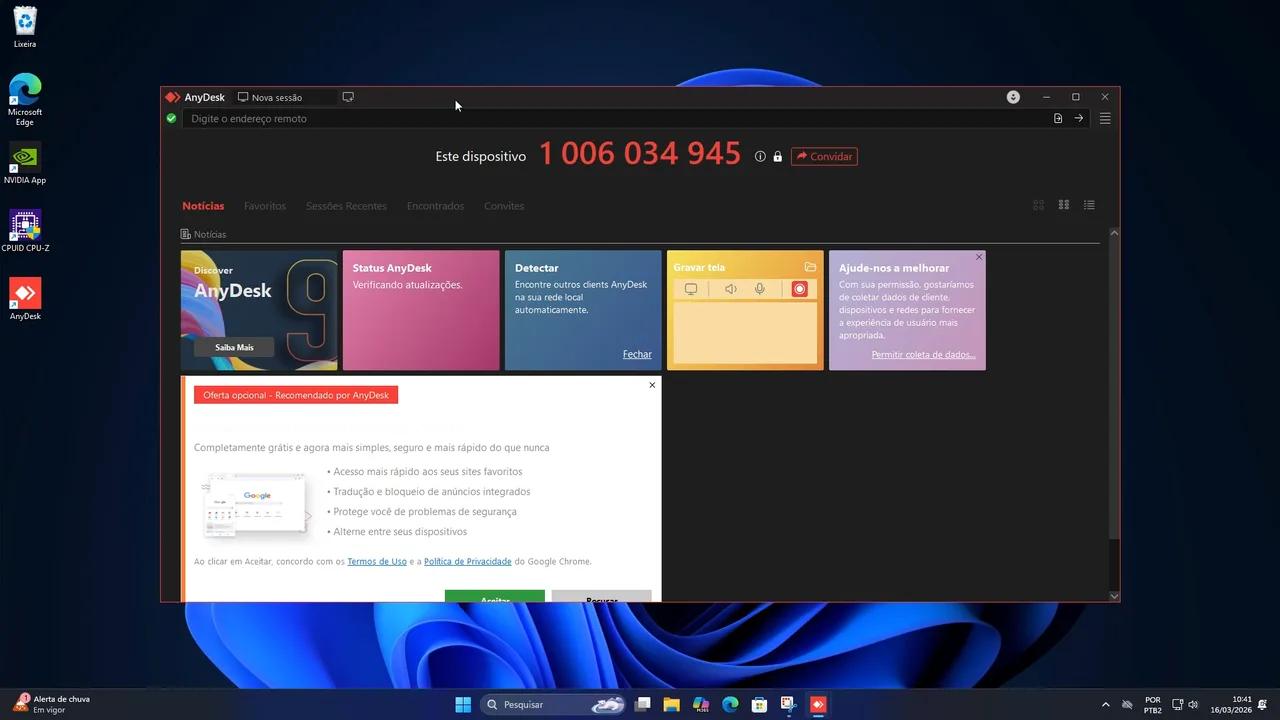The image size is (1280, 720).
Task: Open the clock showing 10:41
Action: [x=1231, y=704]
